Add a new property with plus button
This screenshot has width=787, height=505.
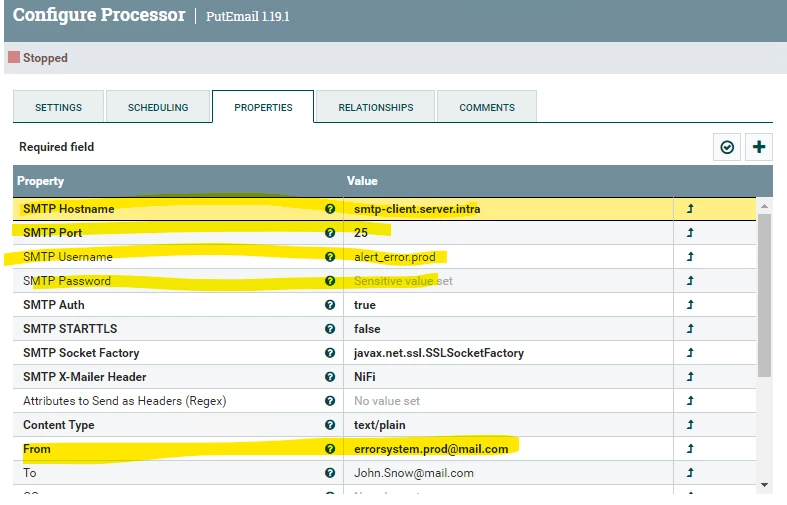tap(759, 147)
